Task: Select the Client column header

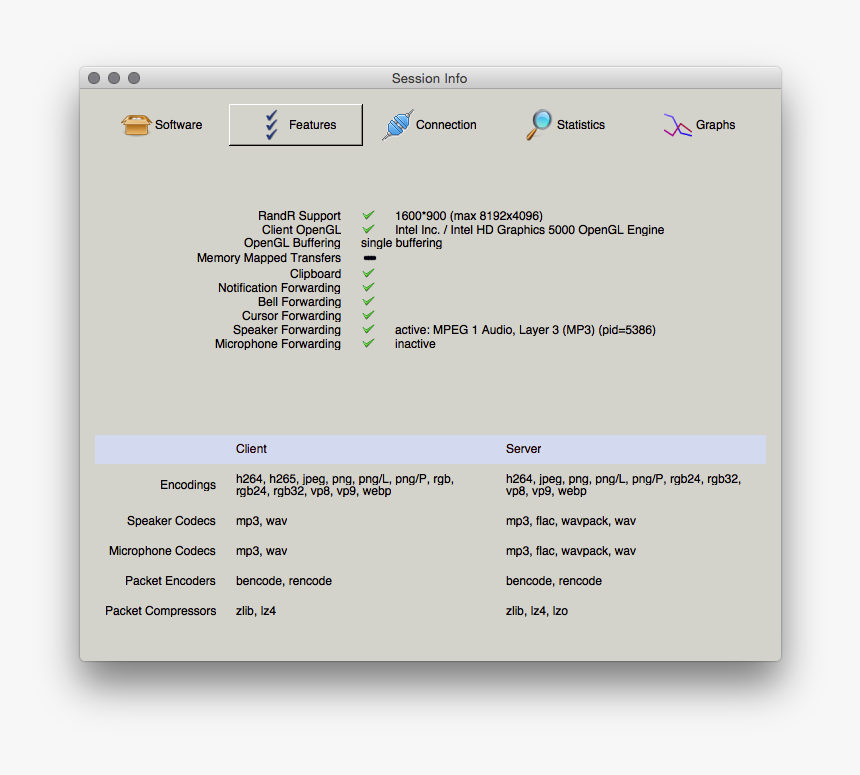Action: tap(251, 449)
